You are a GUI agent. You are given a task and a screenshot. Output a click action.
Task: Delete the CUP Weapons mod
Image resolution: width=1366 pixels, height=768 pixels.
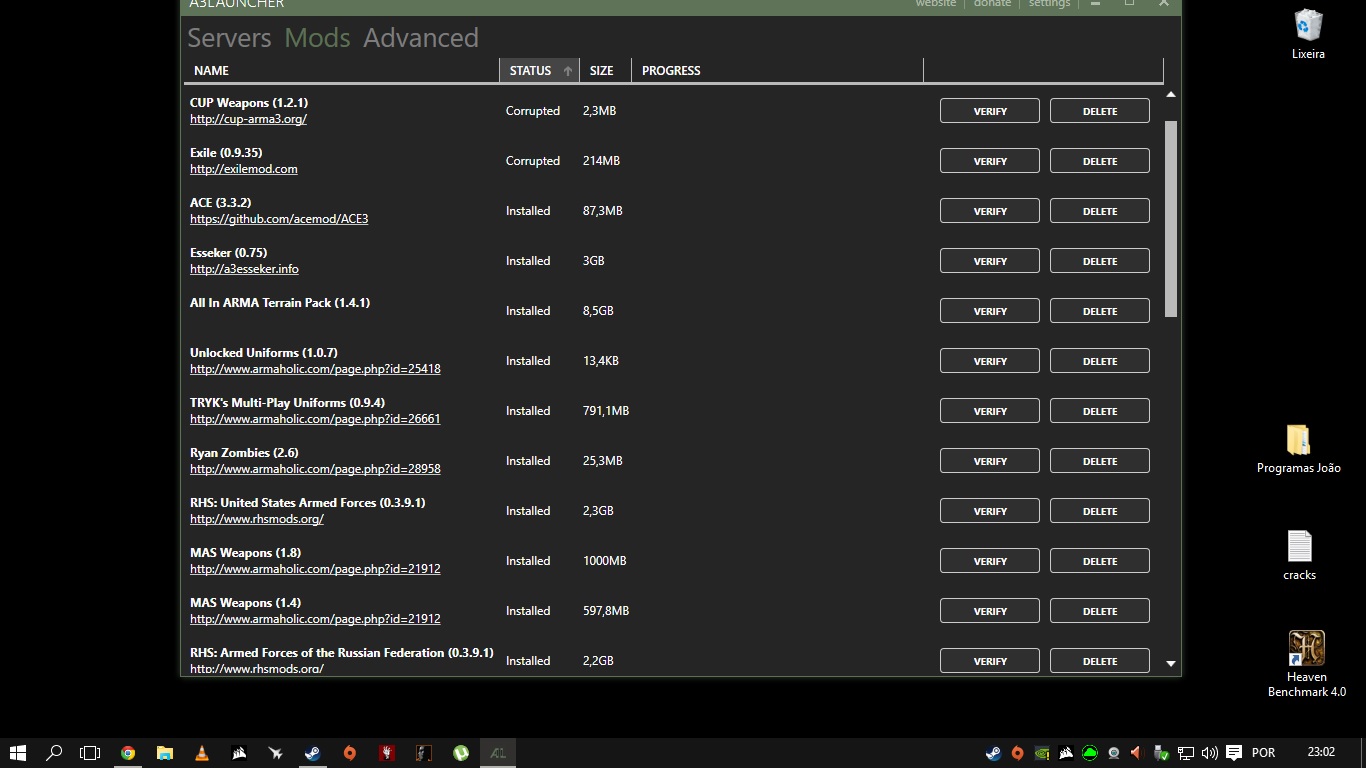click(1100, 111)
